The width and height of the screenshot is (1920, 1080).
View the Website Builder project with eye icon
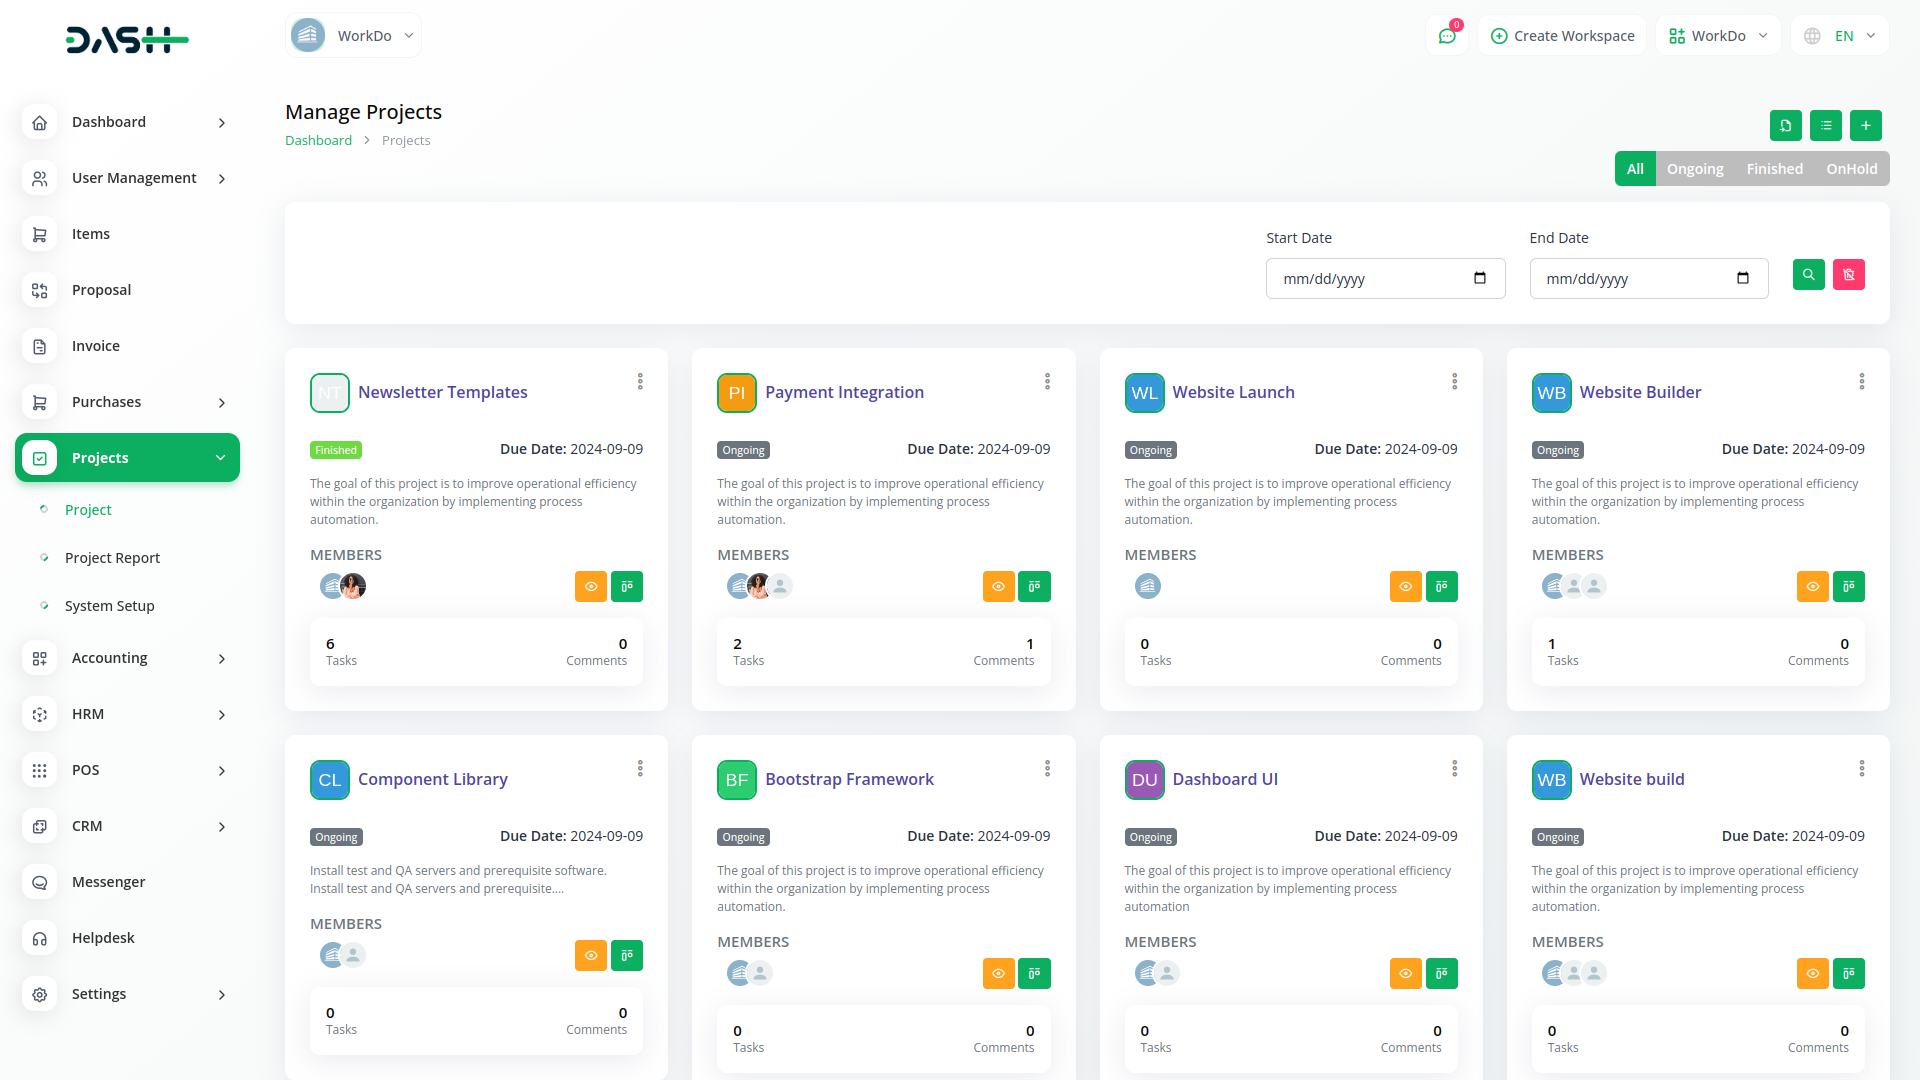tap(1813, 586)
